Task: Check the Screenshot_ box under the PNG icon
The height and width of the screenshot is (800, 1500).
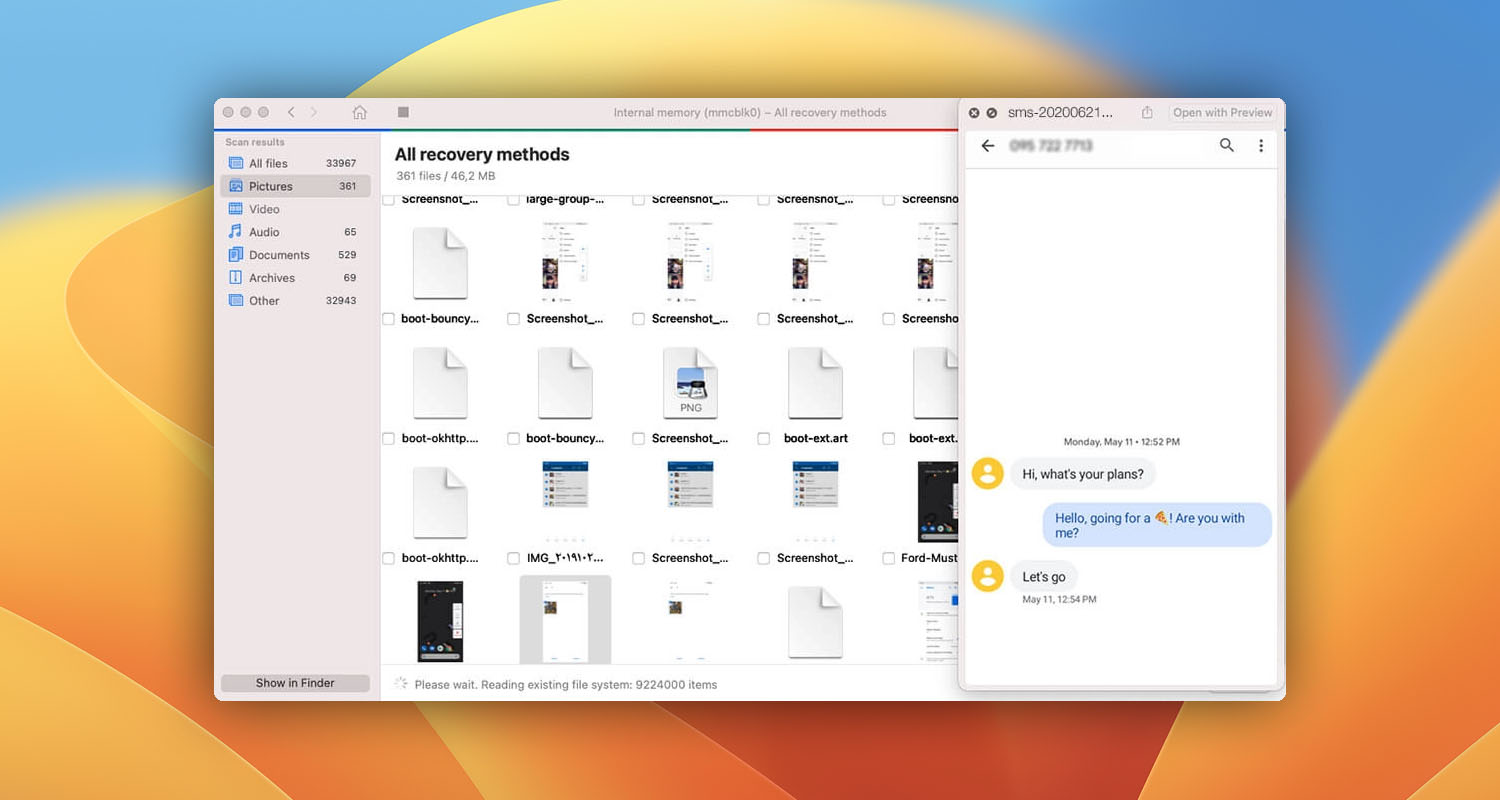Action: click(638, 439)
